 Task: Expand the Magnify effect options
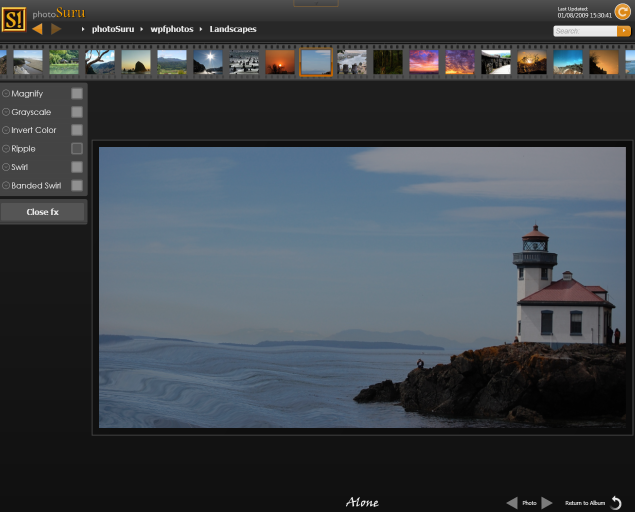point(6,93)
